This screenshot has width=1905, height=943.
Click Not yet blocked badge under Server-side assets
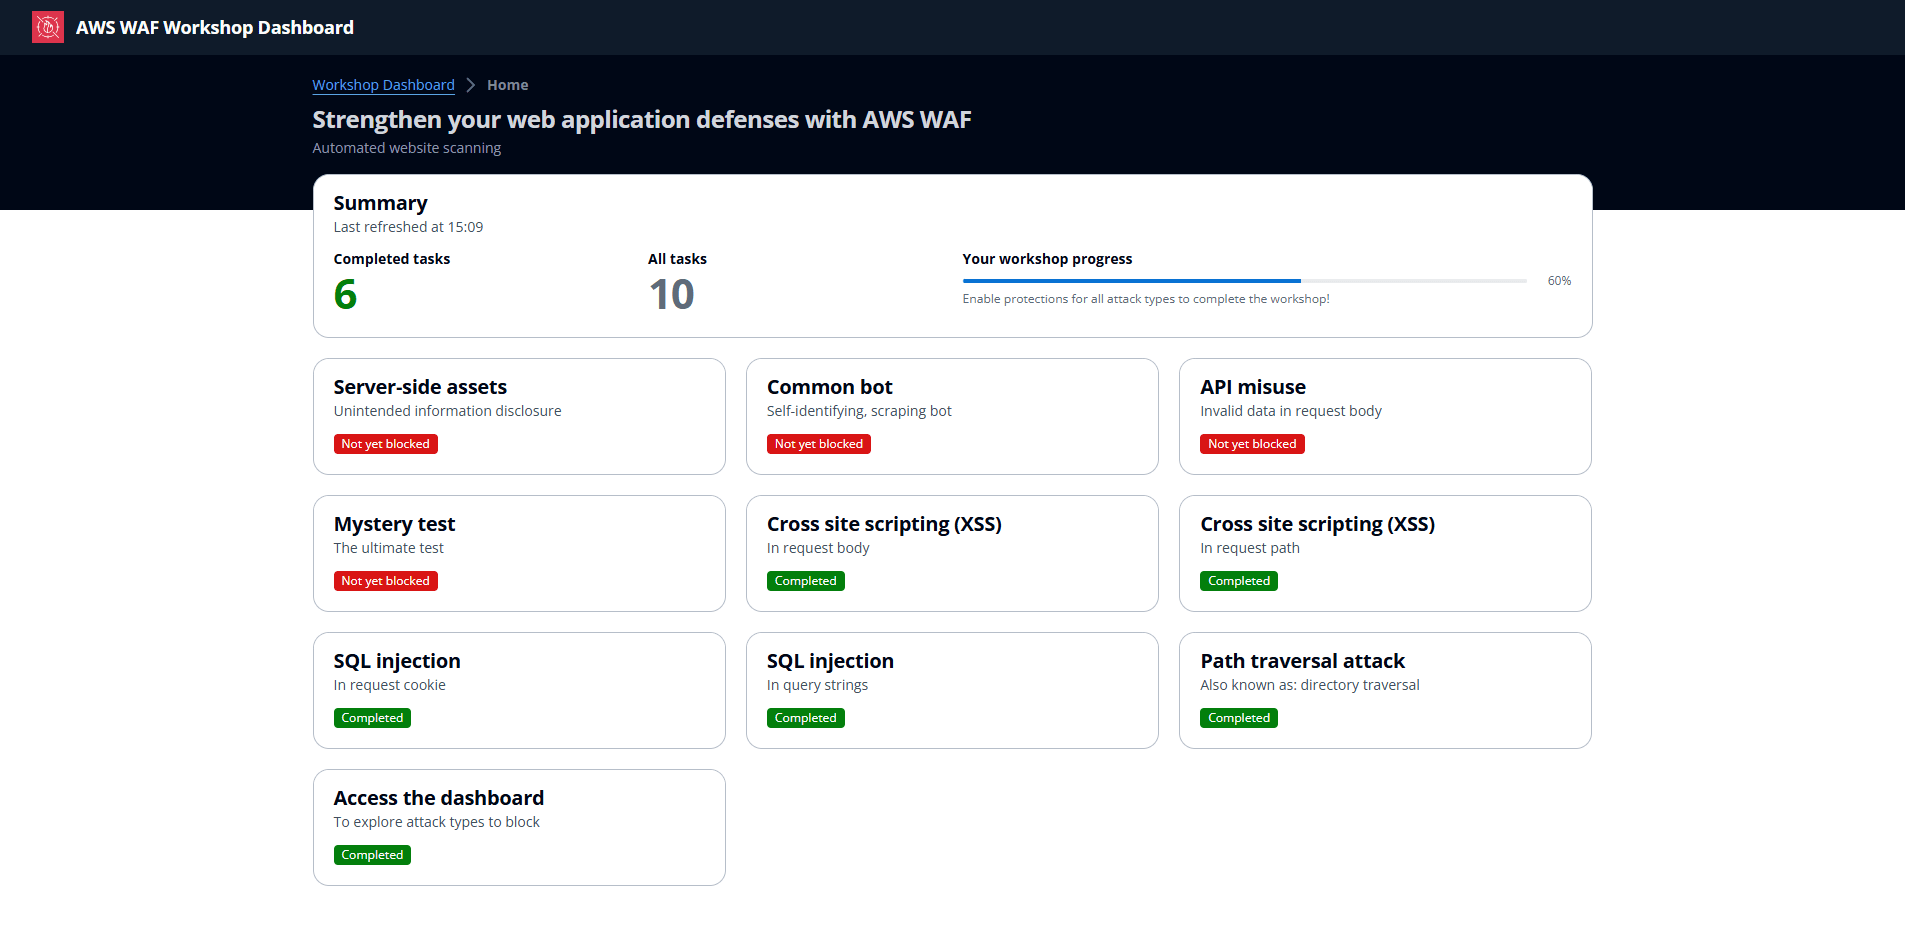coord(385,444)
